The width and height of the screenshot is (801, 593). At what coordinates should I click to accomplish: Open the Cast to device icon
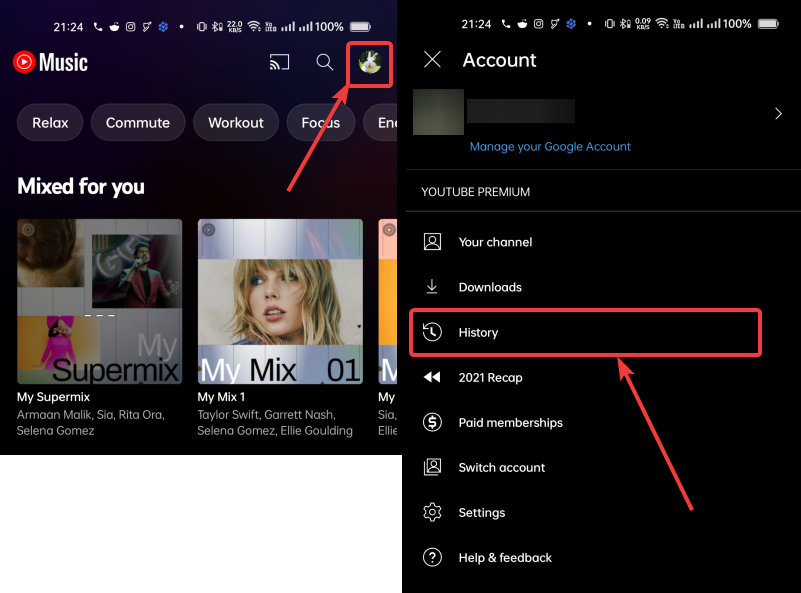click(279, 62)
